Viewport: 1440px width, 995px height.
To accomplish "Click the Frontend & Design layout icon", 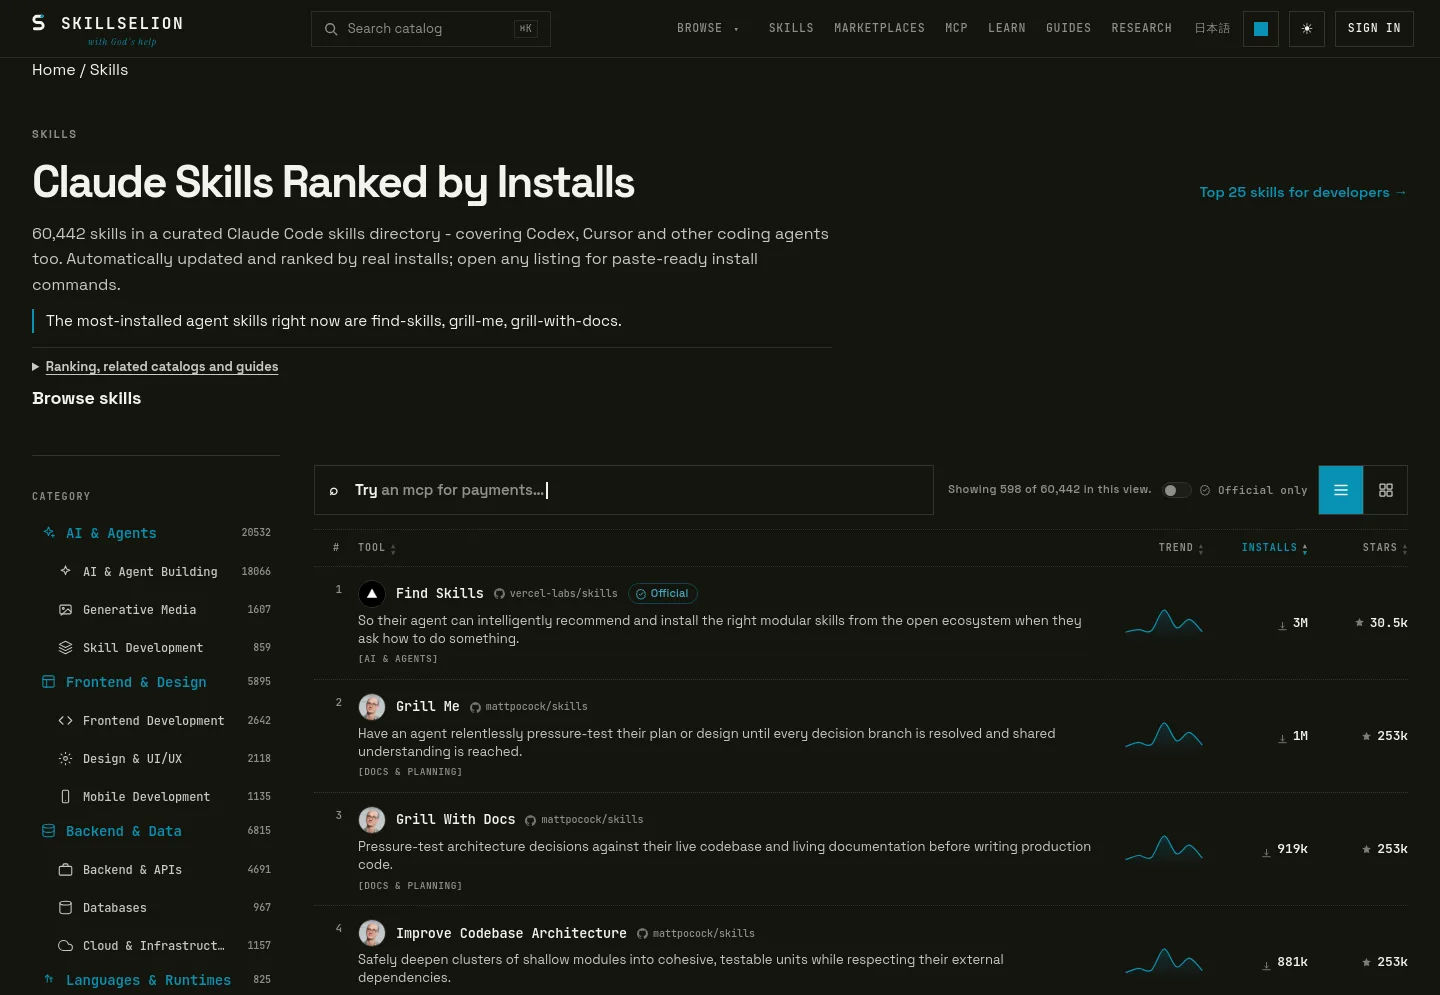I will [x=49, y=682].
